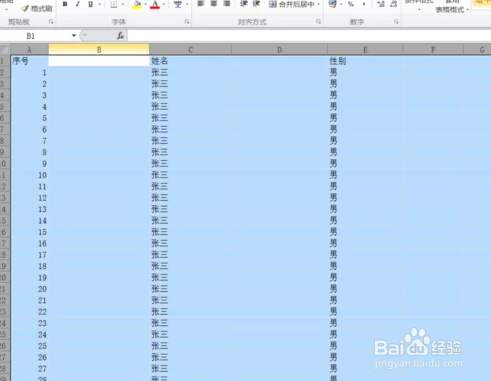Click the cell with number 20 in column A

click(29, 289)
